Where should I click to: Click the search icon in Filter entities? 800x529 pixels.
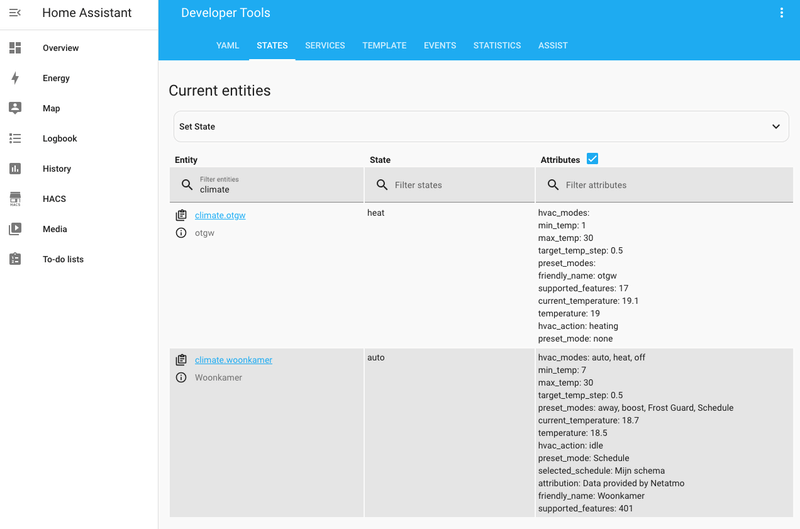coord(187,185)
